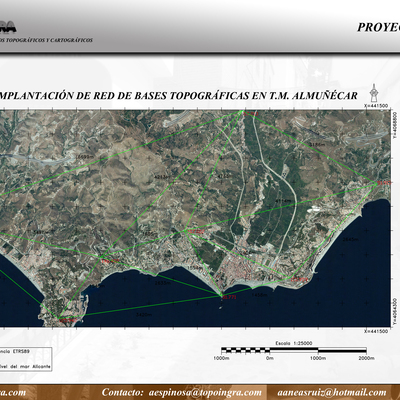The image size is (400, 400).
Task: Click the '4114m' distance label on the map
Action: point(283,201)
